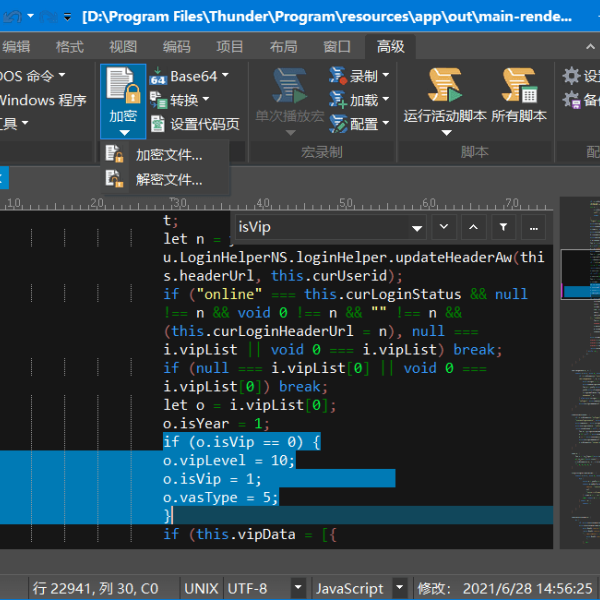The image size is (600, 600).
Task: Open Set Code Page (设置代码页)
Action: (195, 124)
